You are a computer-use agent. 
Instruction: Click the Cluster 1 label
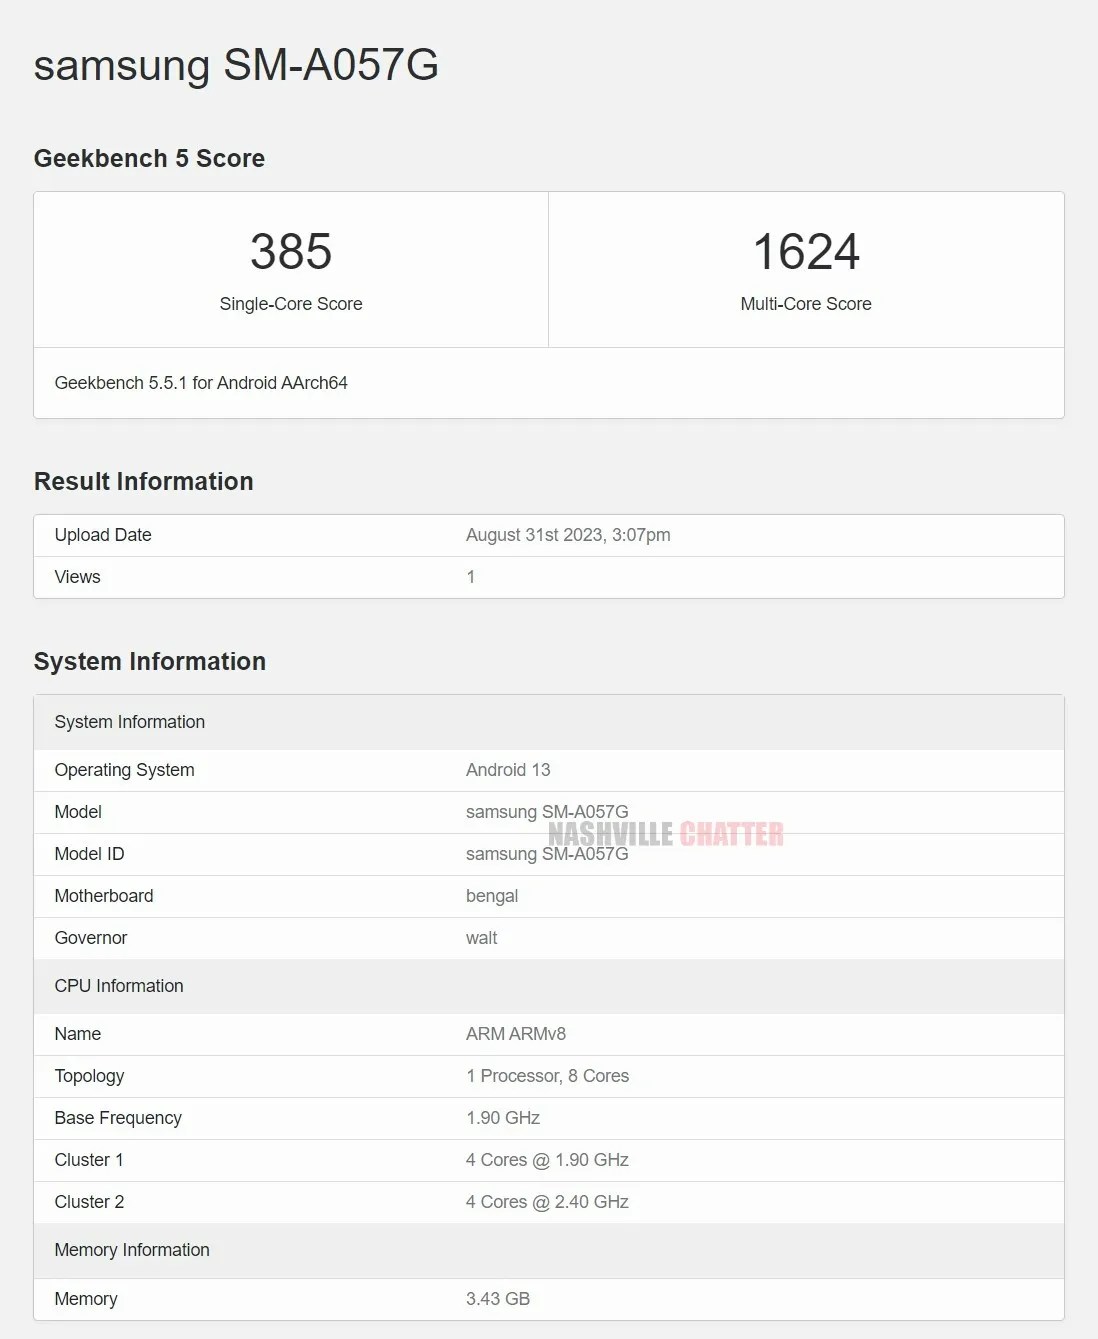[x=89, y=1160]
